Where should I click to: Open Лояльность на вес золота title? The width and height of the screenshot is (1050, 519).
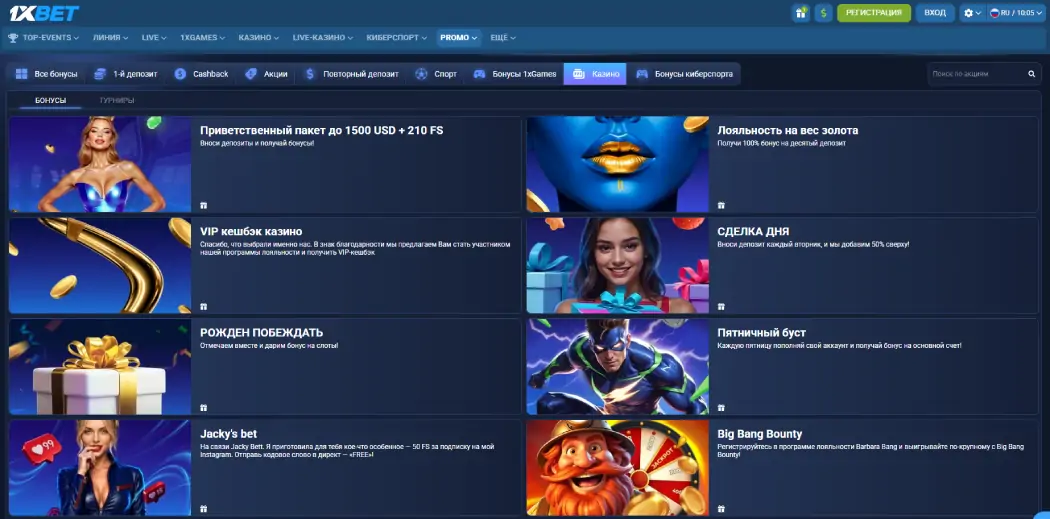pos(788,131)
